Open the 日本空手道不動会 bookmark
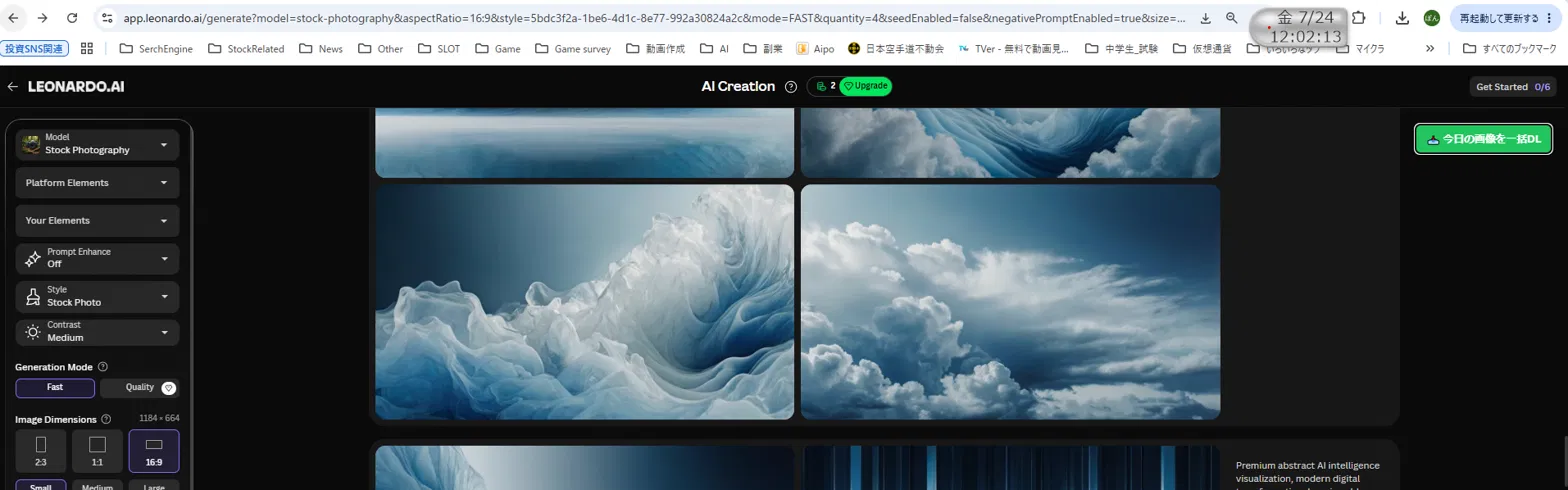1568x490 pixels. click(x=895, y=48)
